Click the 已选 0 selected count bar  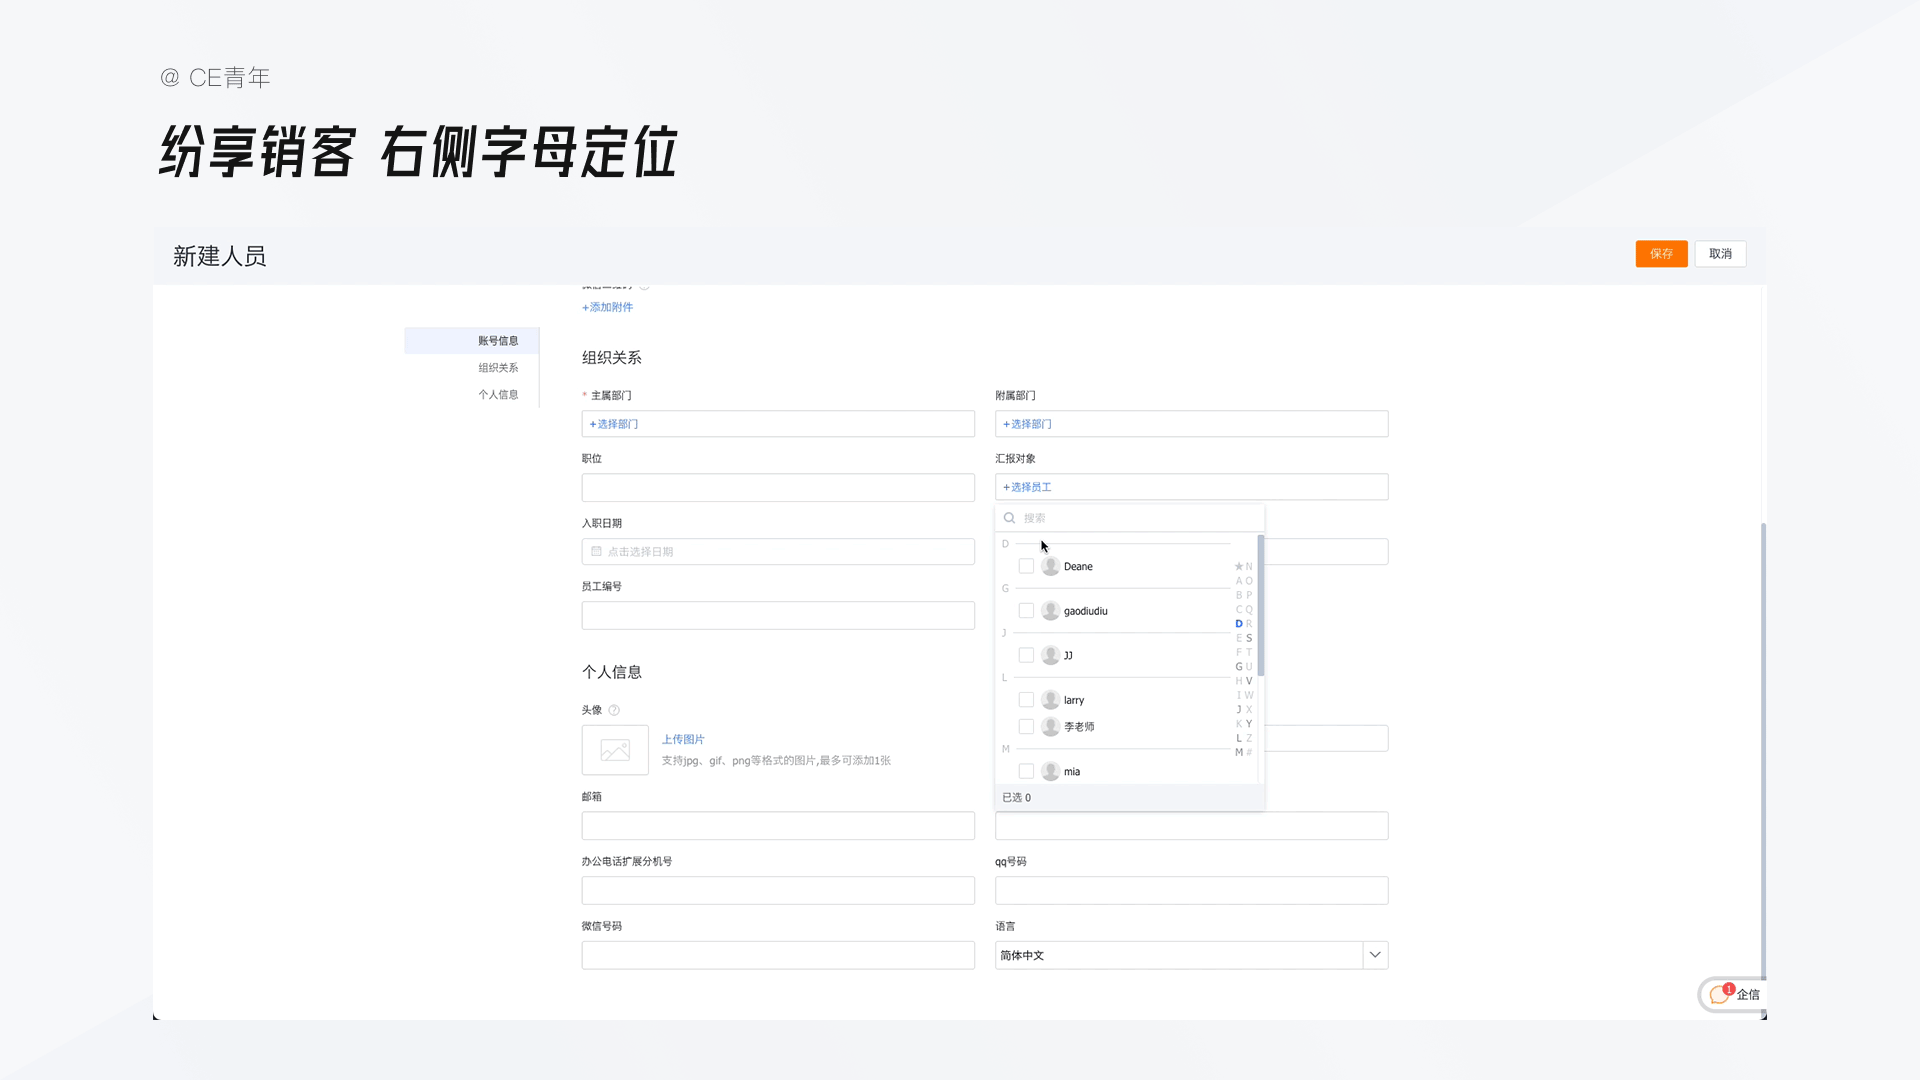click(1130, 797)
